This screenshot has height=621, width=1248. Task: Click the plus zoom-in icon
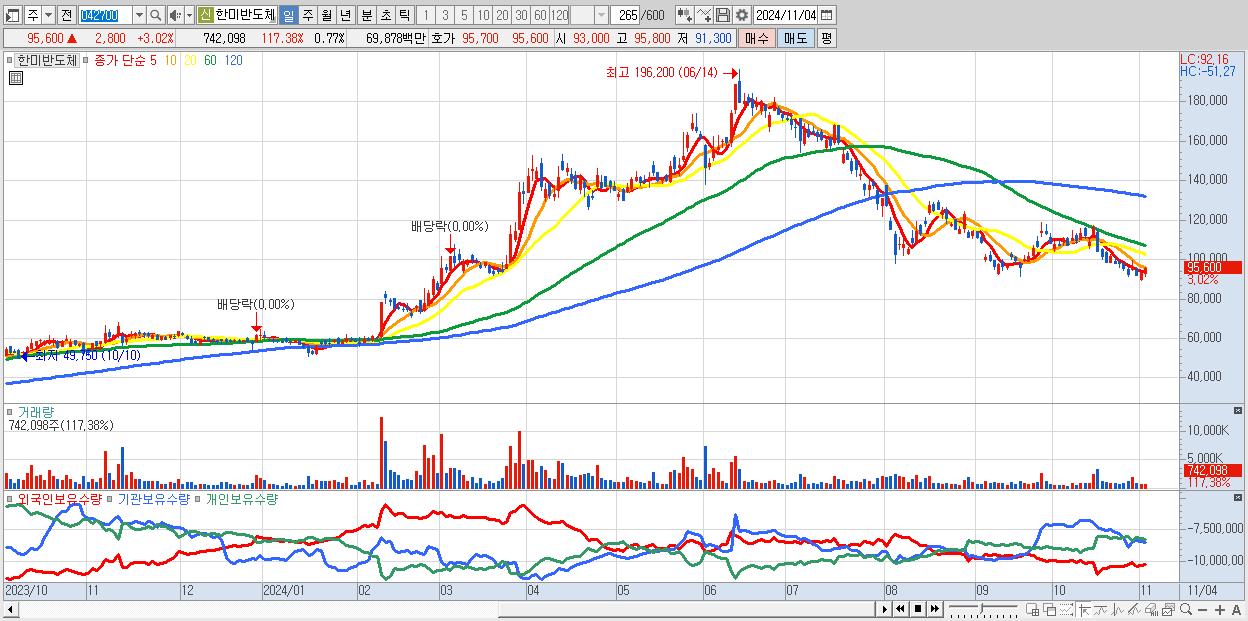pos(1220,609)
